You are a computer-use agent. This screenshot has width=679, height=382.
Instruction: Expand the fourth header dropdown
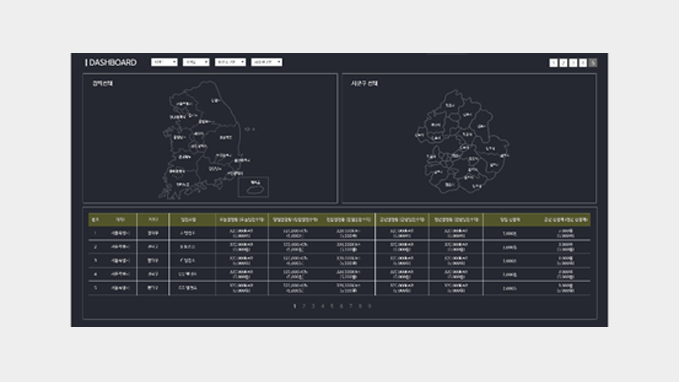(267, 62)
